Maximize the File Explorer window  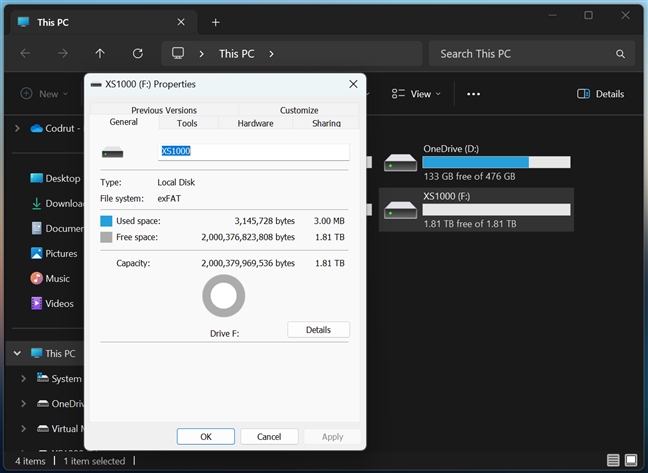[x=588, y=15]
